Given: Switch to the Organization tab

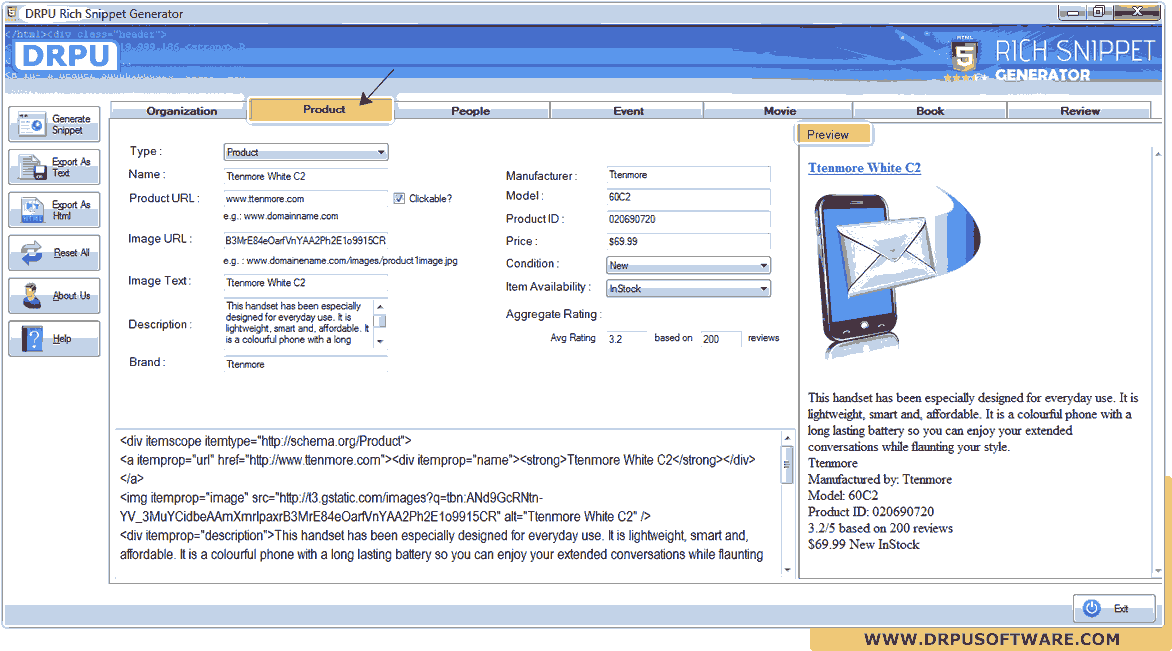Looking at the screenshot, I should [182, 111].
